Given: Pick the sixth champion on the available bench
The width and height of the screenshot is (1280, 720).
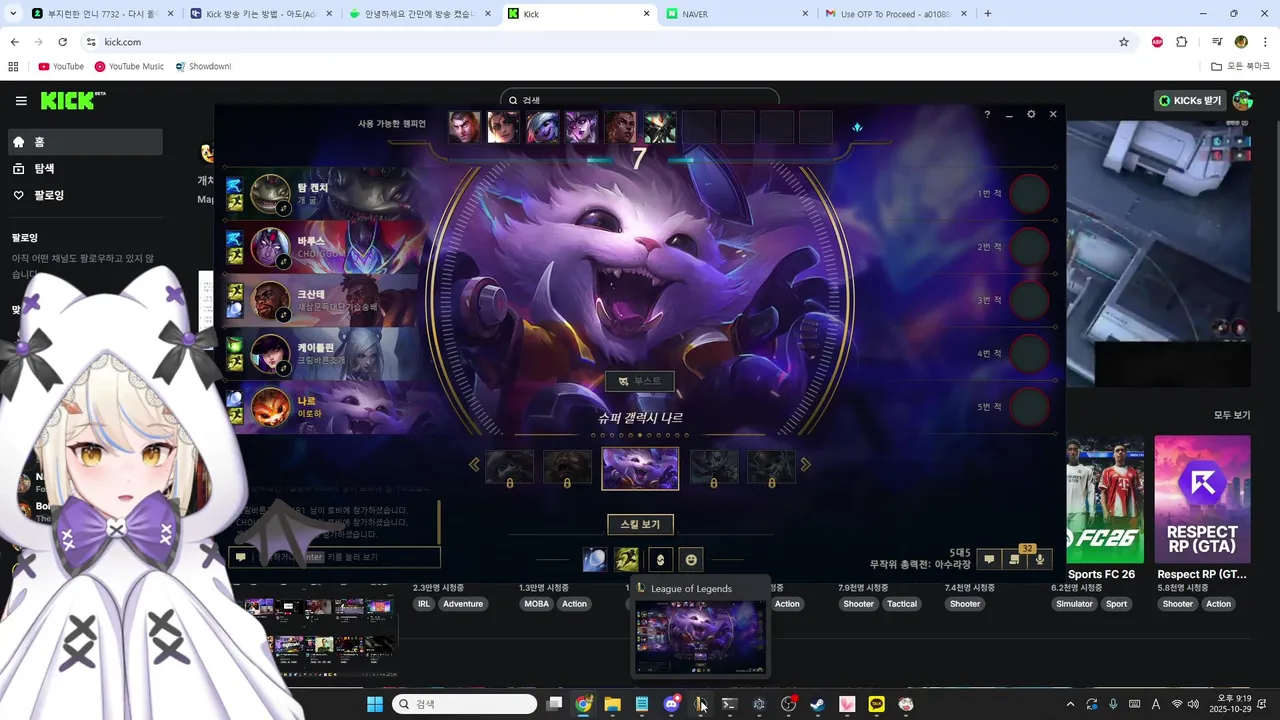Looking at the screenshot, I should 659,127.
